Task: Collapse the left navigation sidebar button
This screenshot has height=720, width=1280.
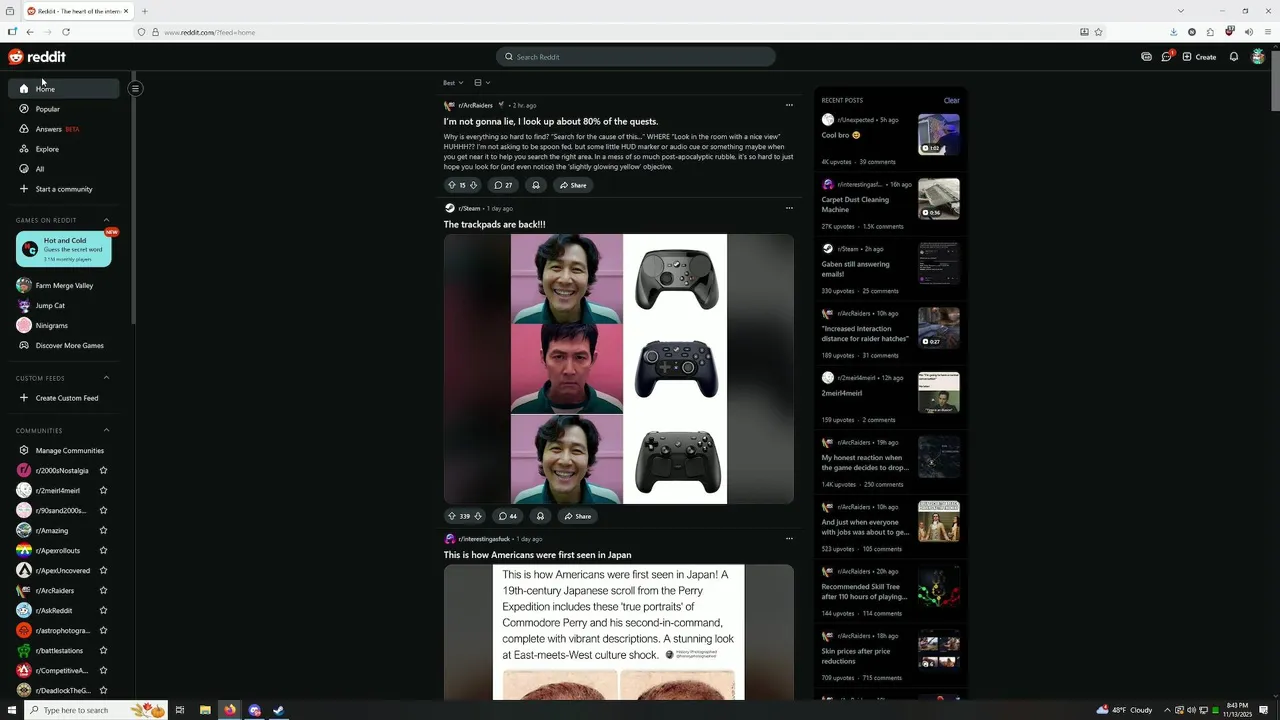Action: tap(135, 88)
